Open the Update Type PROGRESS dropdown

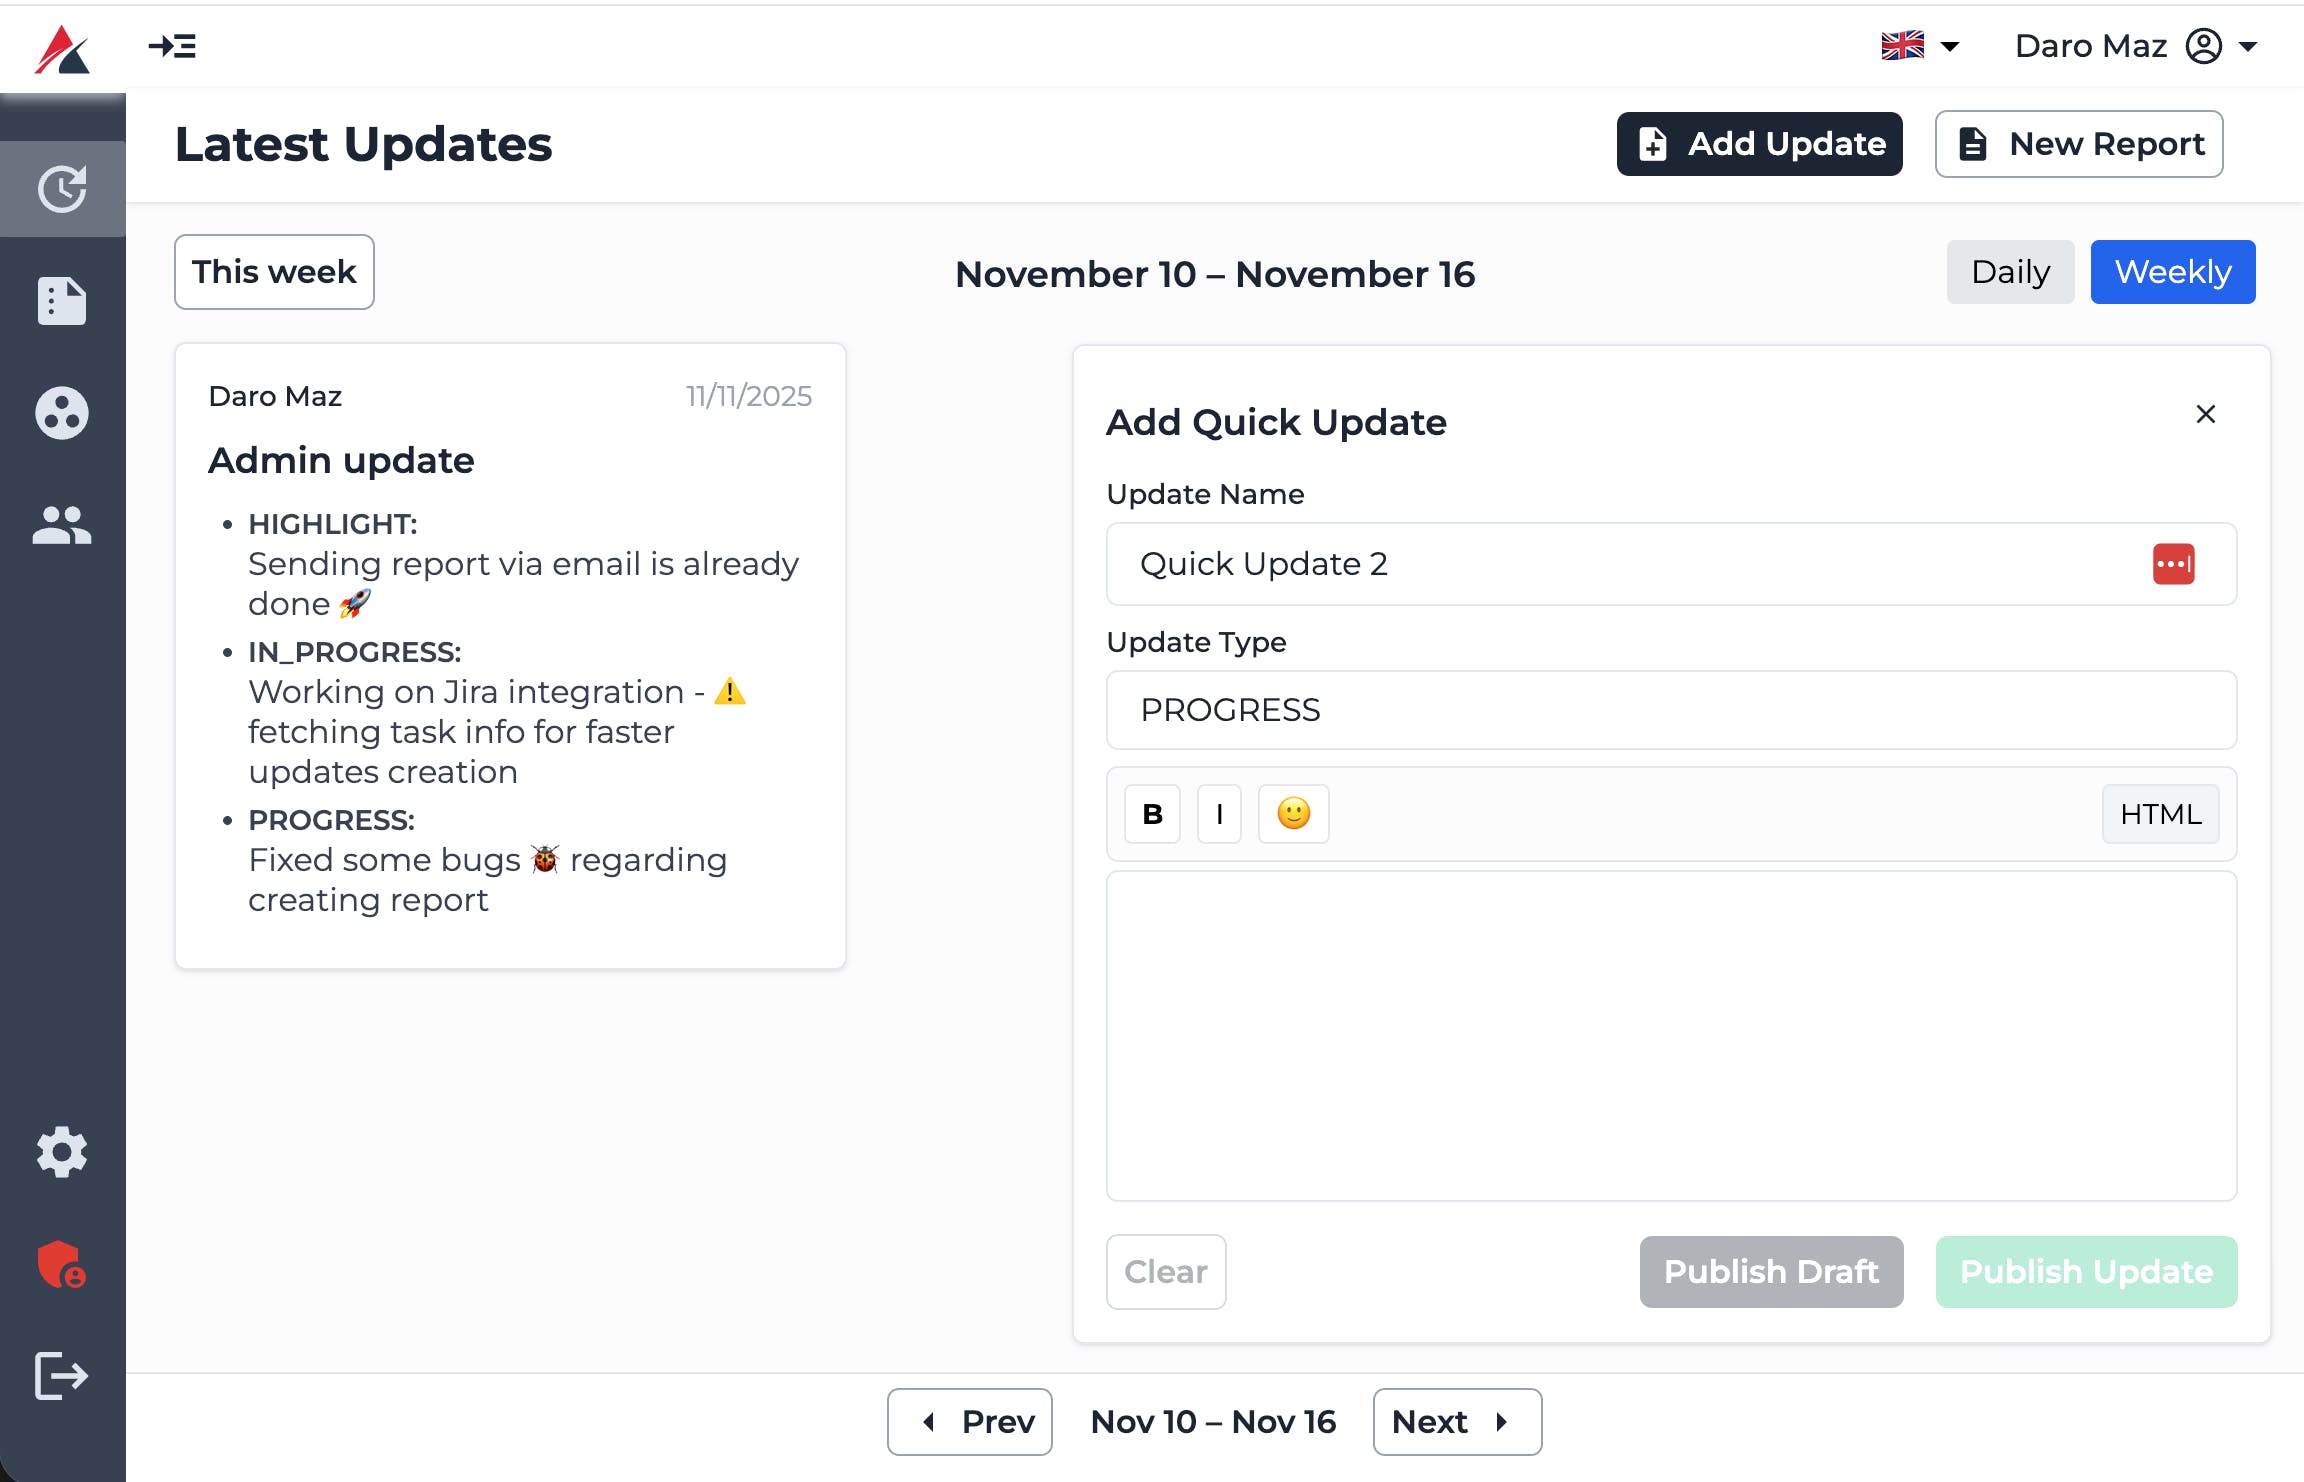tap(1671, 710)
